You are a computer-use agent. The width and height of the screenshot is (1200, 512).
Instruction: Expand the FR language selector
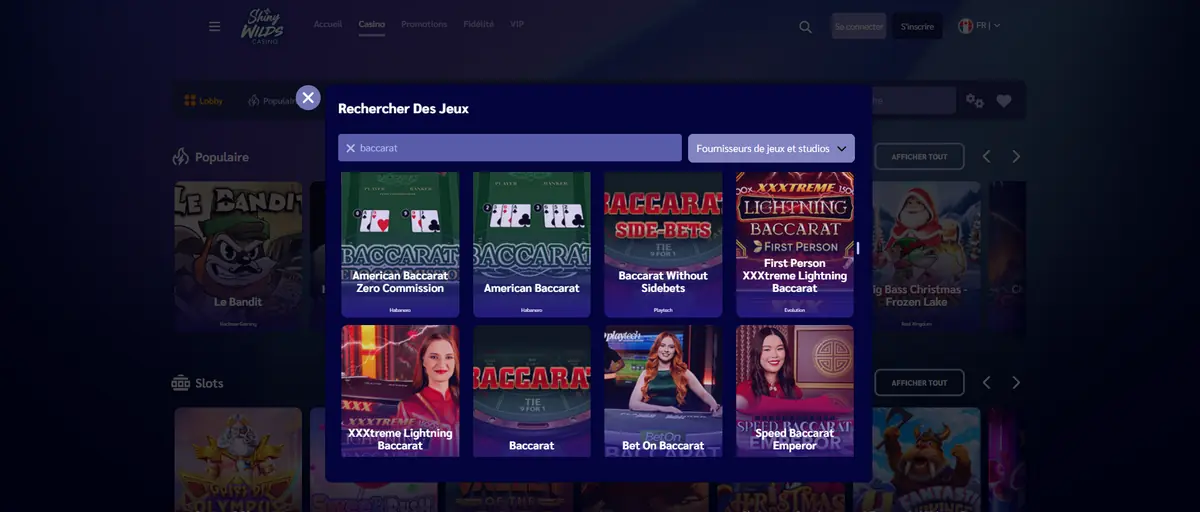[979, 26]
